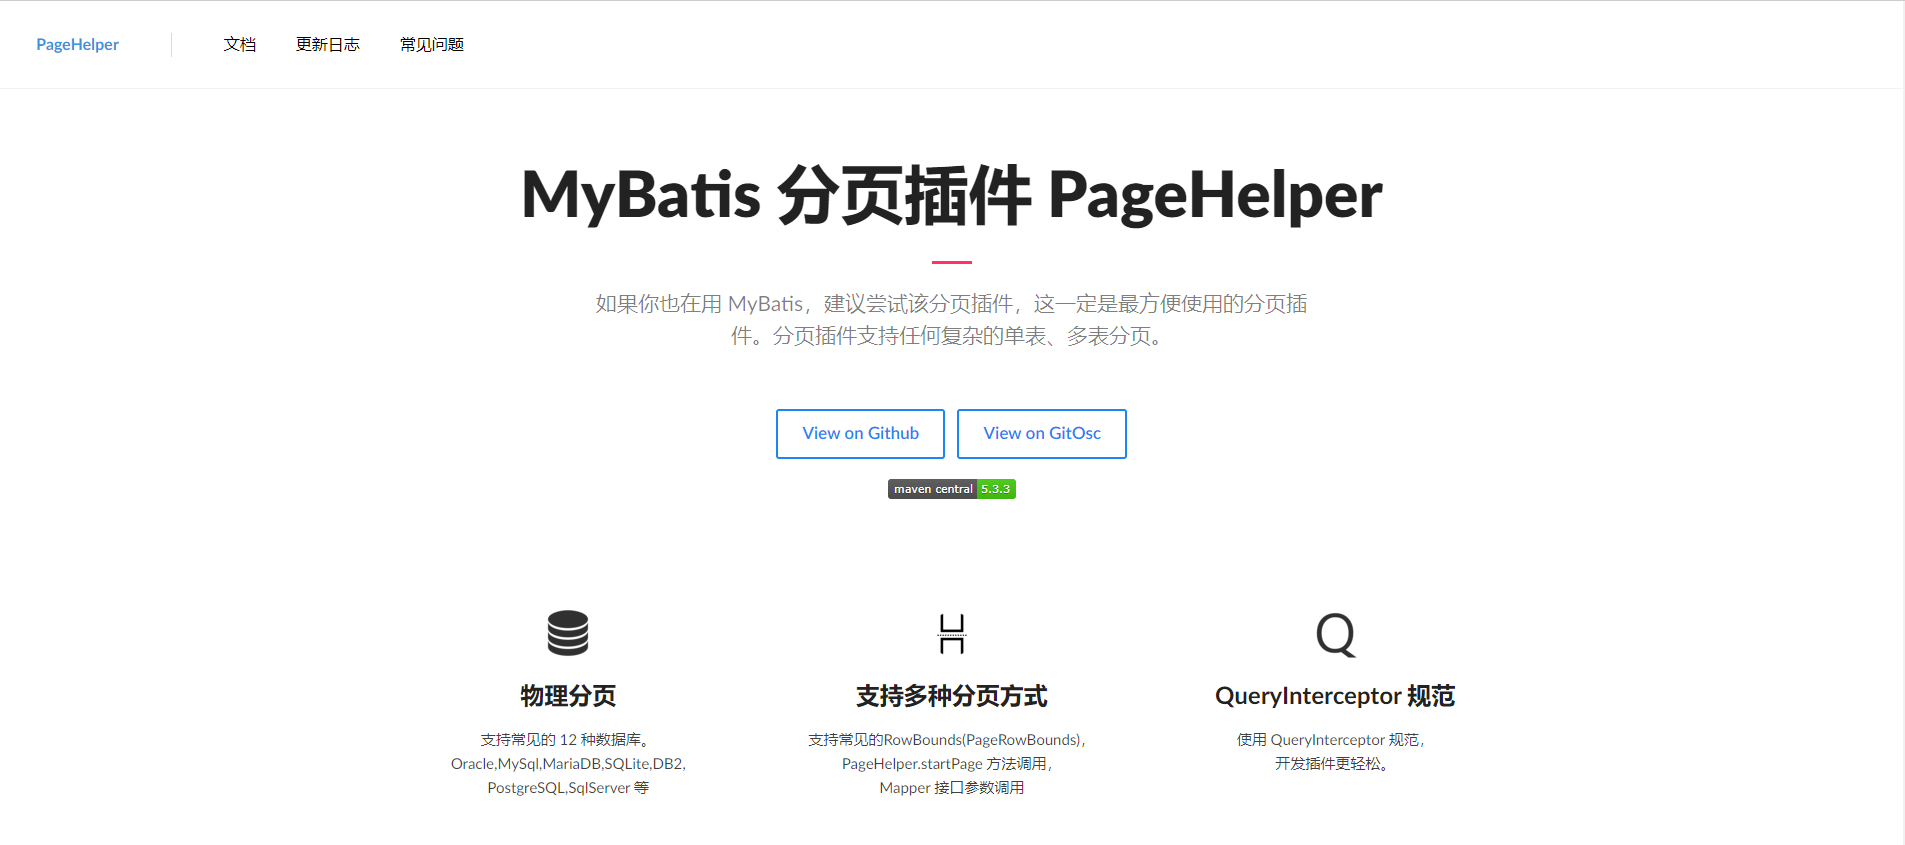Click the database stack icon
1905x845 pixels.
pyautogui.click(x=568, y=633)
